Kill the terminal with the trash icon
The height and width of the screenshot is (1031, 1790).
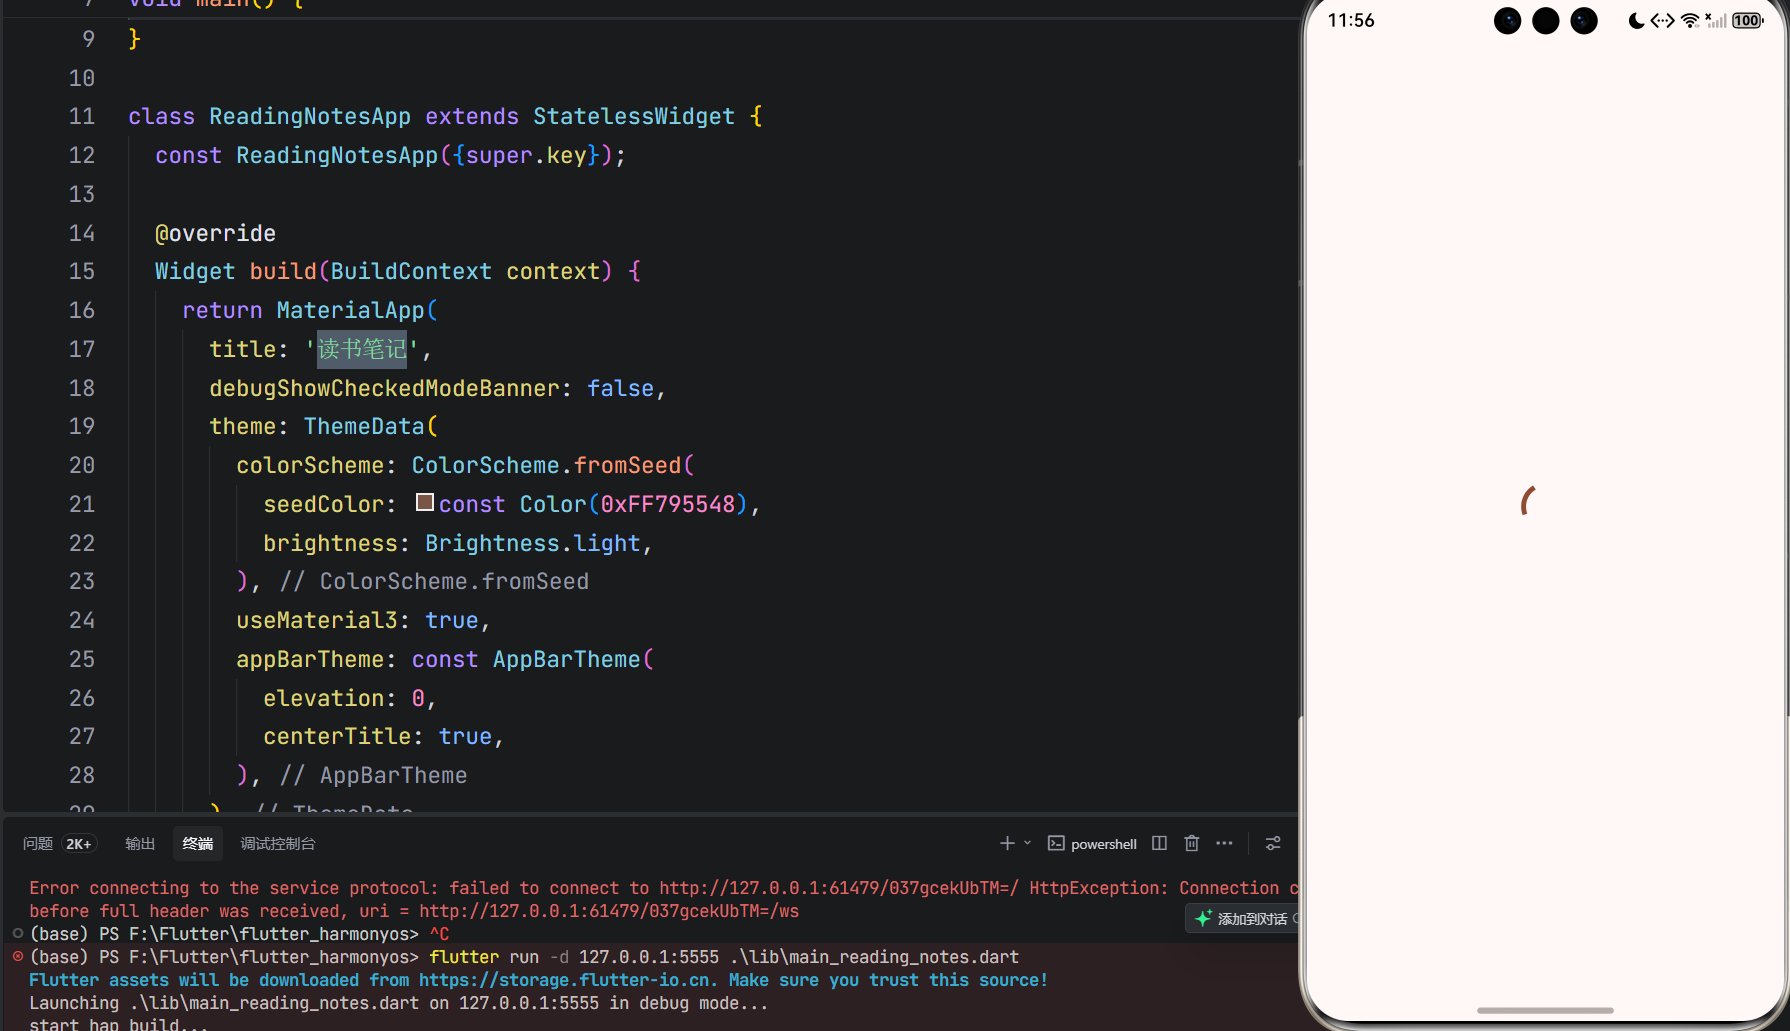pos(1191,843)
